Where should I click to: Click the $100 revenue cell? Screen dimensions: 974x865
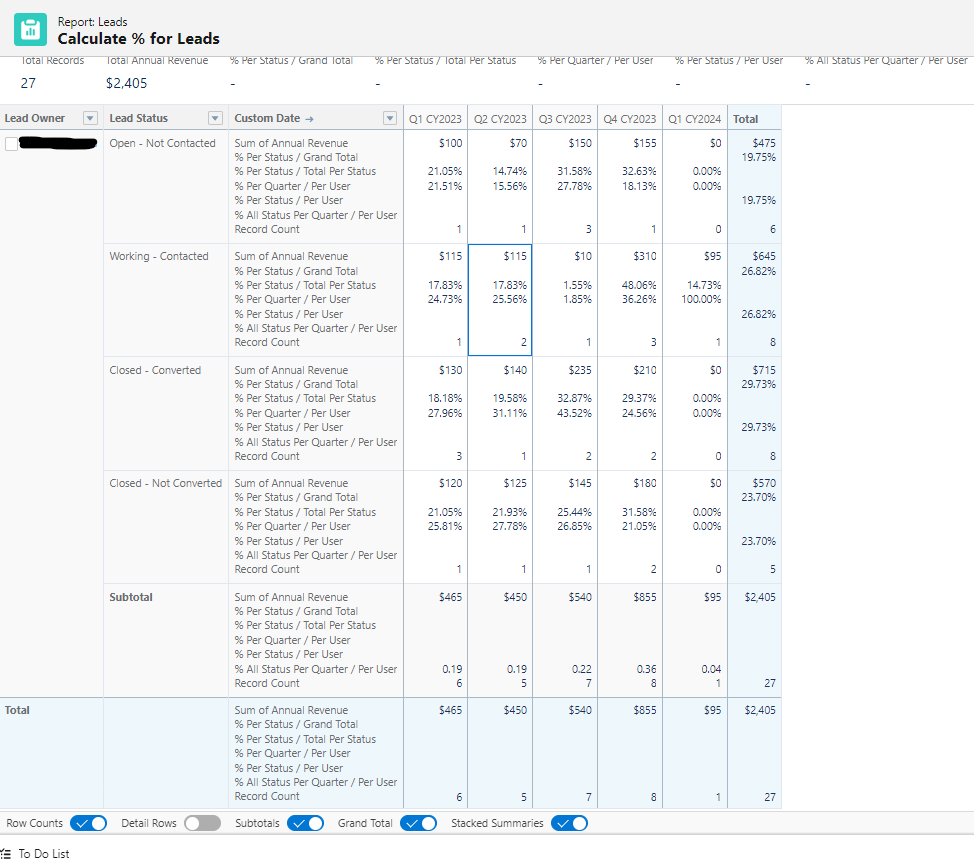click(x=450, y=143)
